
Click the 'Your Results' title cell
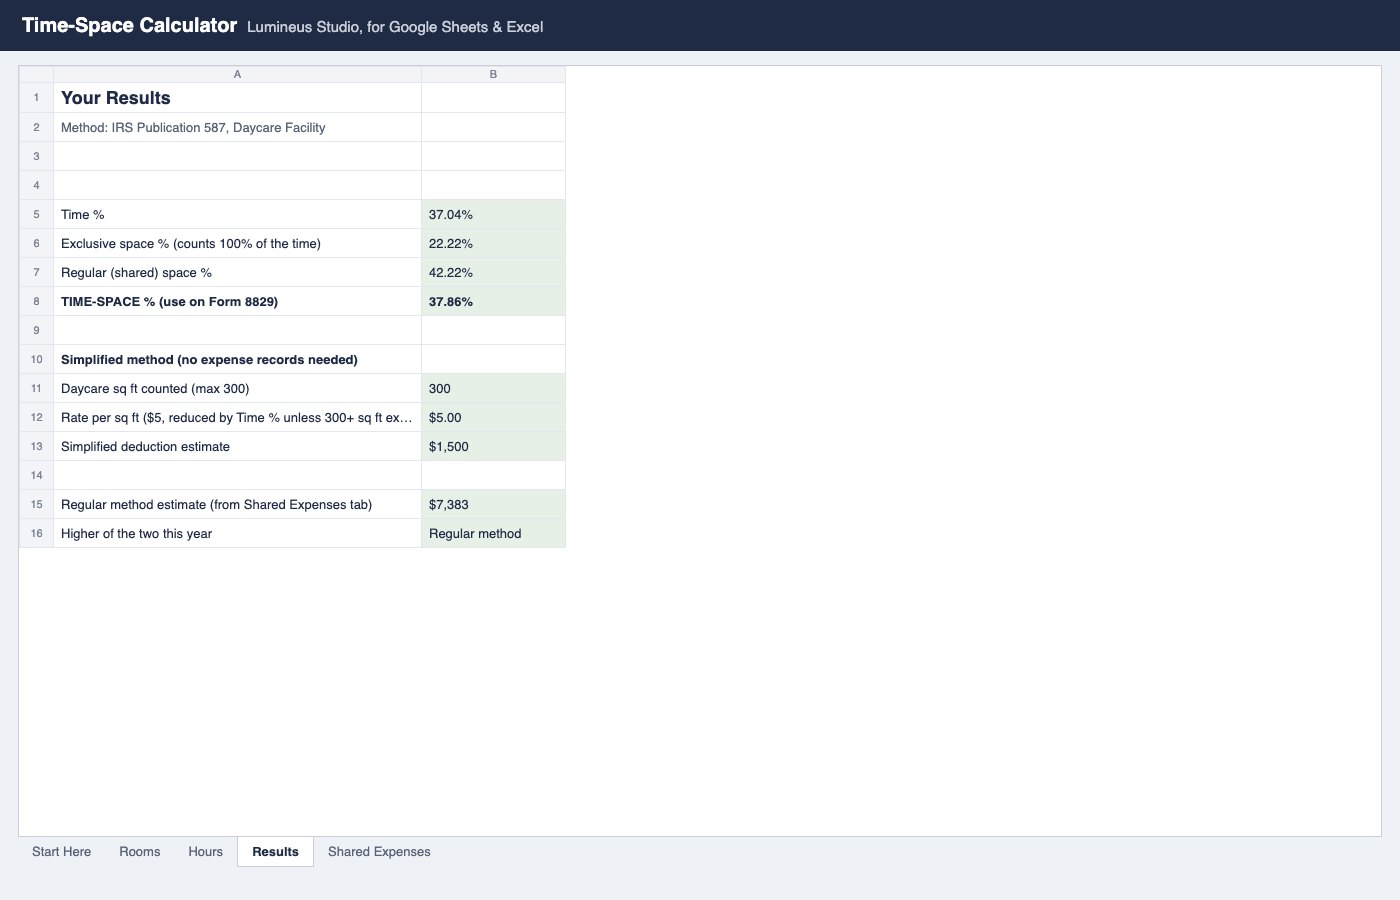237,97
